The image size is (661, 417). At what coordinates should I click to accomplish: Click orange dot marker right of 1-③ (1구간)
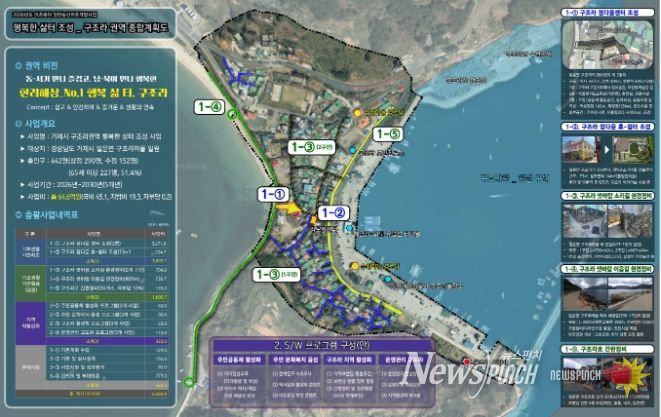[355, 266]
